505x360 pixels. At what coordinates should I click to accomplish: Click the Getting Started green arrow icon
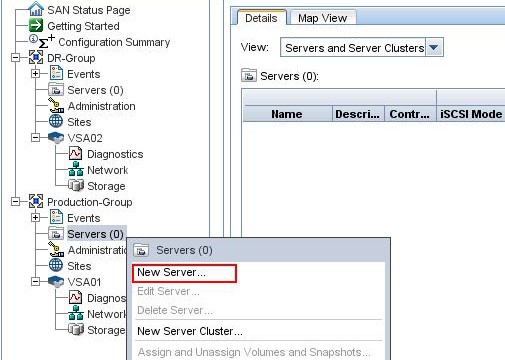[36, 25]
